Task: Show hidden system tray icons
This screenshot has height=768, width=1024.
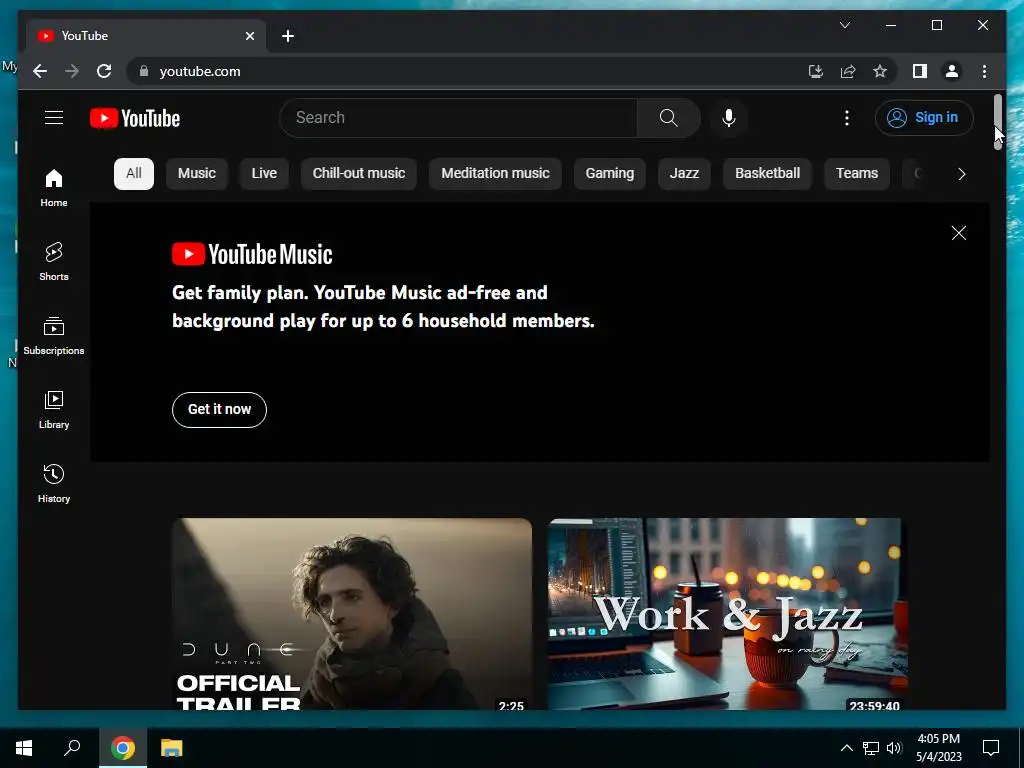Action: (x=846, y=748)
